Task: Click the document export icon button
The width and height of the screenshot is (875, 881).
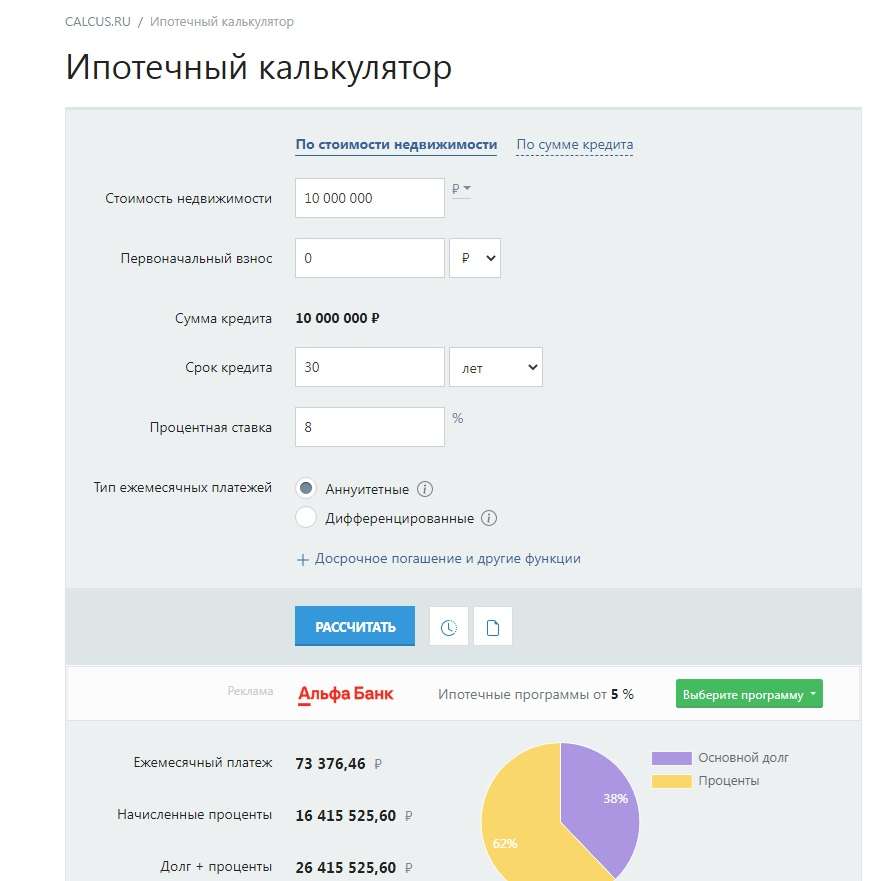Action: pos(492,627)
